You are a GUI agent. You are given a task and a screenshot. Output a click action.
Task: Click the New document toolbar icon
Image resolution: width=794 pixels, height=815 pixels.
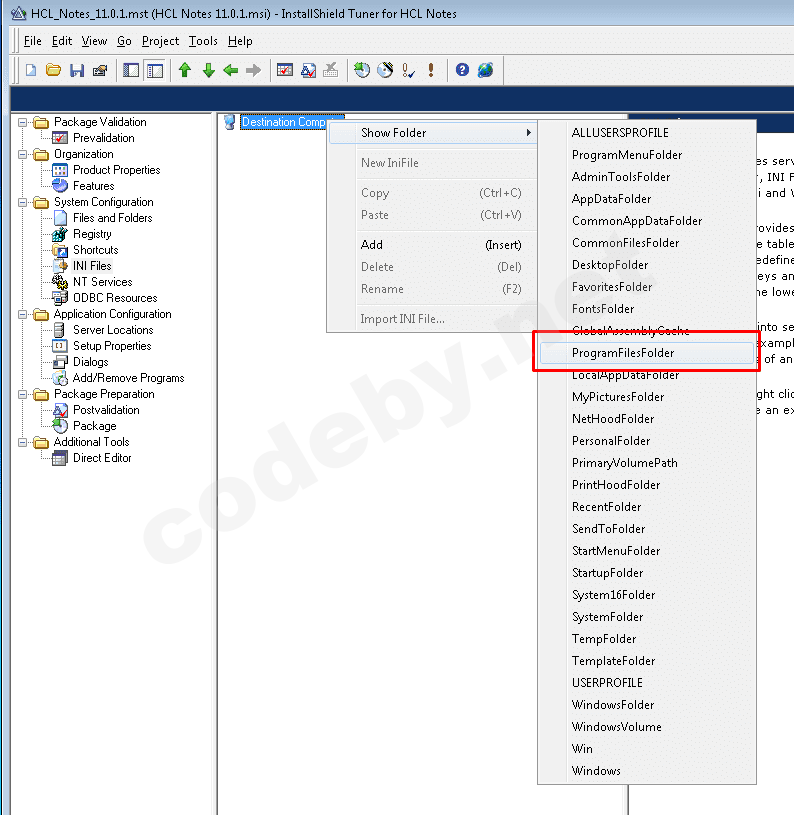[x=31, y=70]
